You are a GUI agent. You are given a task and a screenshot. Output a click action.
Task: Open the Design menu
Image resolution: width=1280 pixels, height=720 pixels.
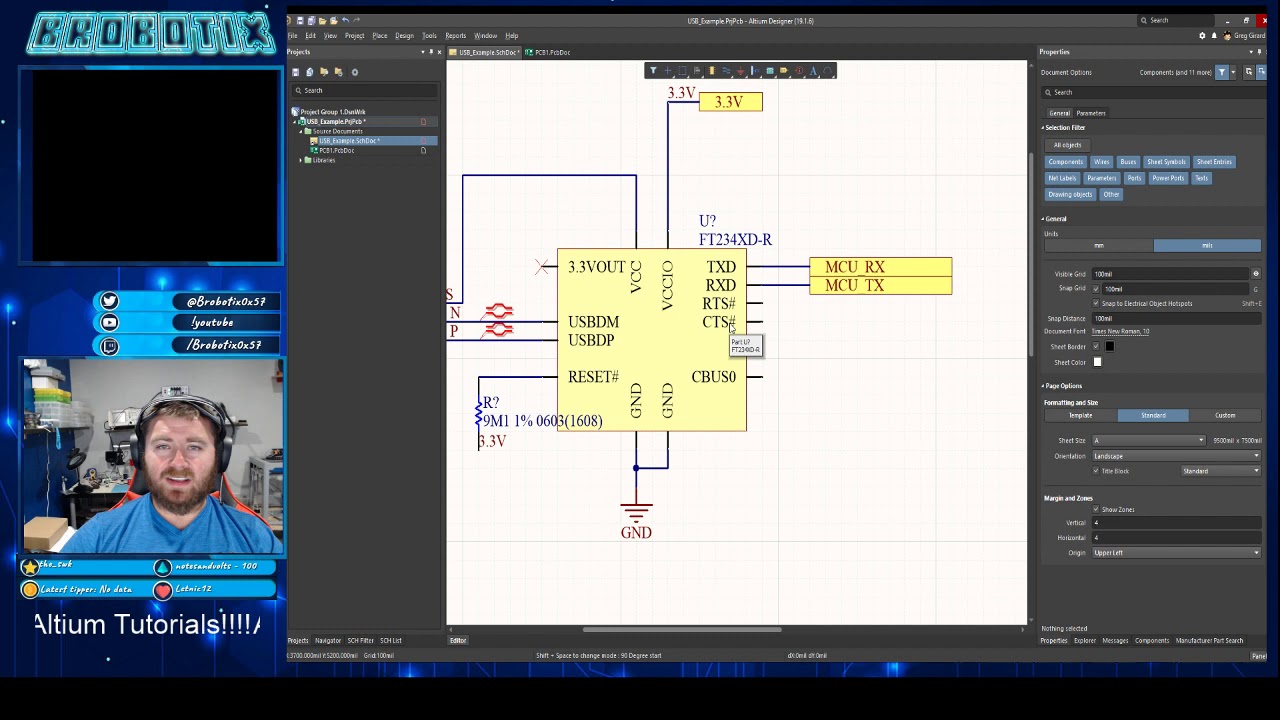point(404,36)
